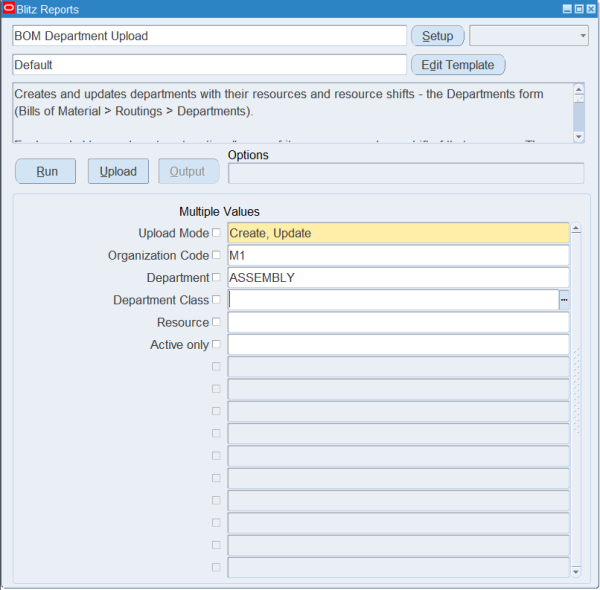Select the Upload Mode field with Create, Update
Viewport: 600px width, 590px height.
pos(398,233)
